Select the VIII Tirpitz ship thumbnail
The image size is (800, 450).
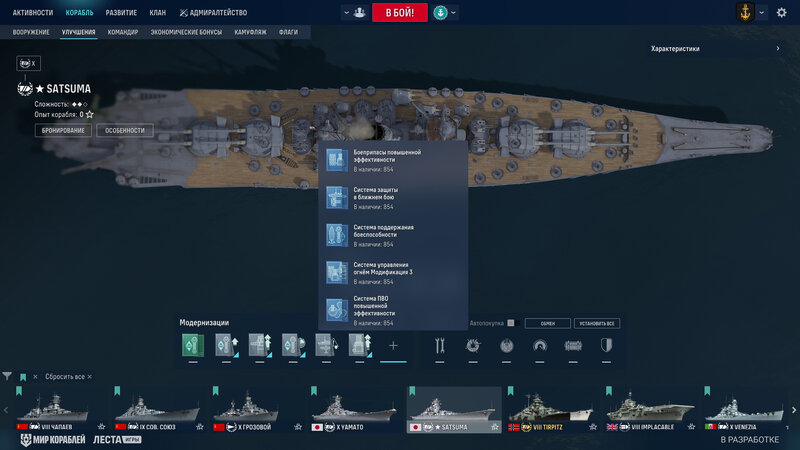tap(552, 409)
